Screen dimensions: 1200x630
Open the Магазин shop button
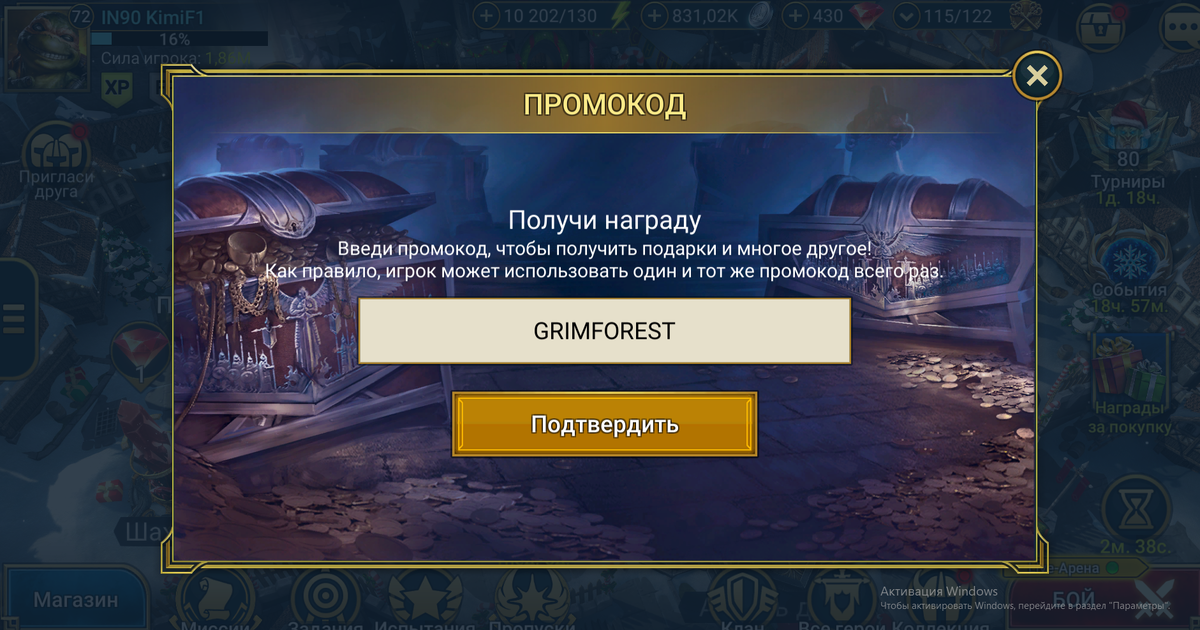75,600
